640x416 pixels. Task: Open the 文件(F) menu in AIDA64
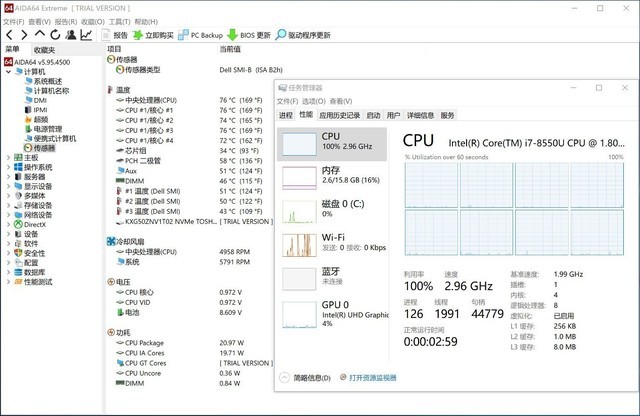coord(13,22)
